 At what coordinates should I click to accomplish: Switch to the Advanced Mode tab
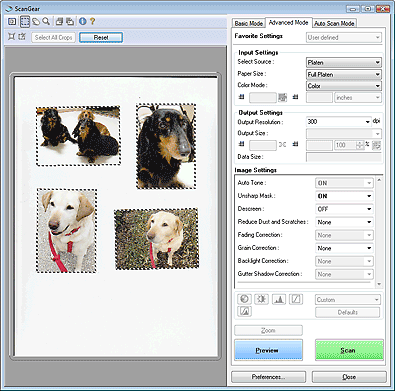288,22
